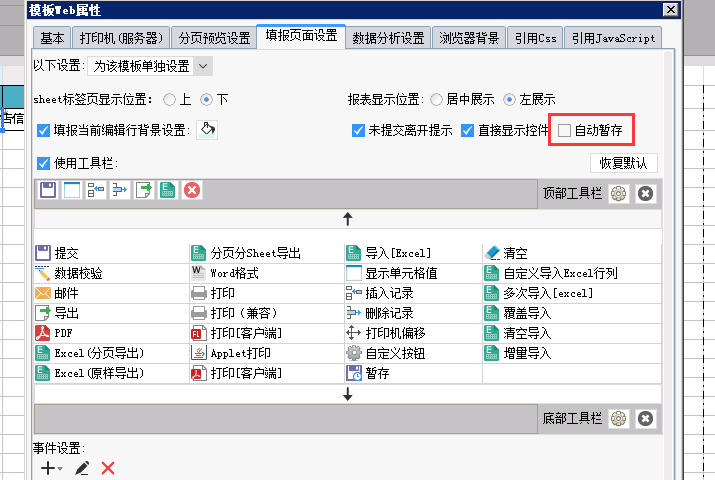Toggle 未提交离开提示 checkbox

coord(358,131)
